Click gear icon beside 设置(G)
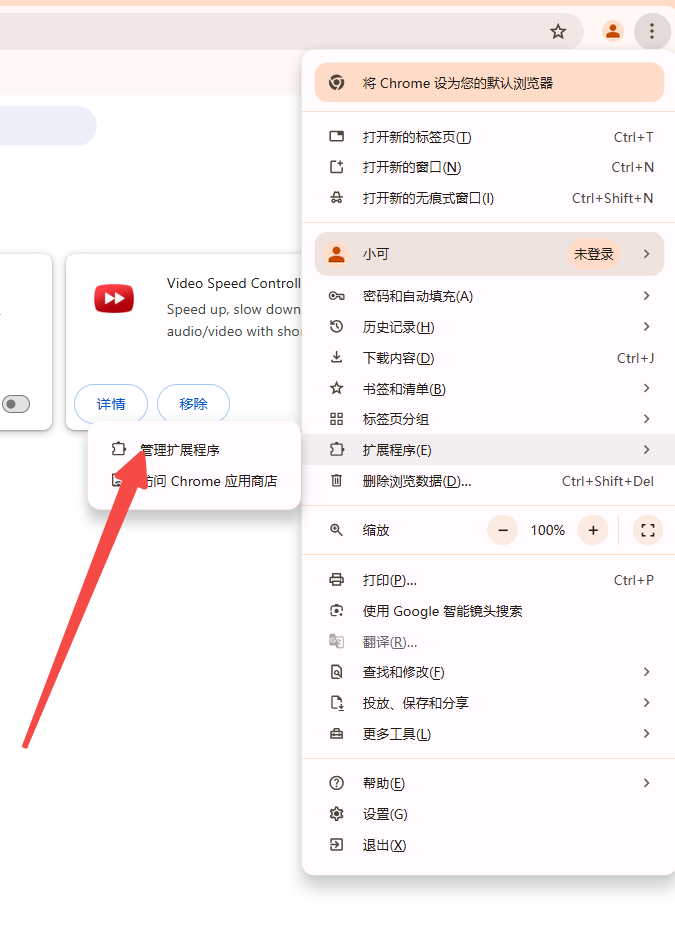This screenshot has width=675, height=932. 336,814
